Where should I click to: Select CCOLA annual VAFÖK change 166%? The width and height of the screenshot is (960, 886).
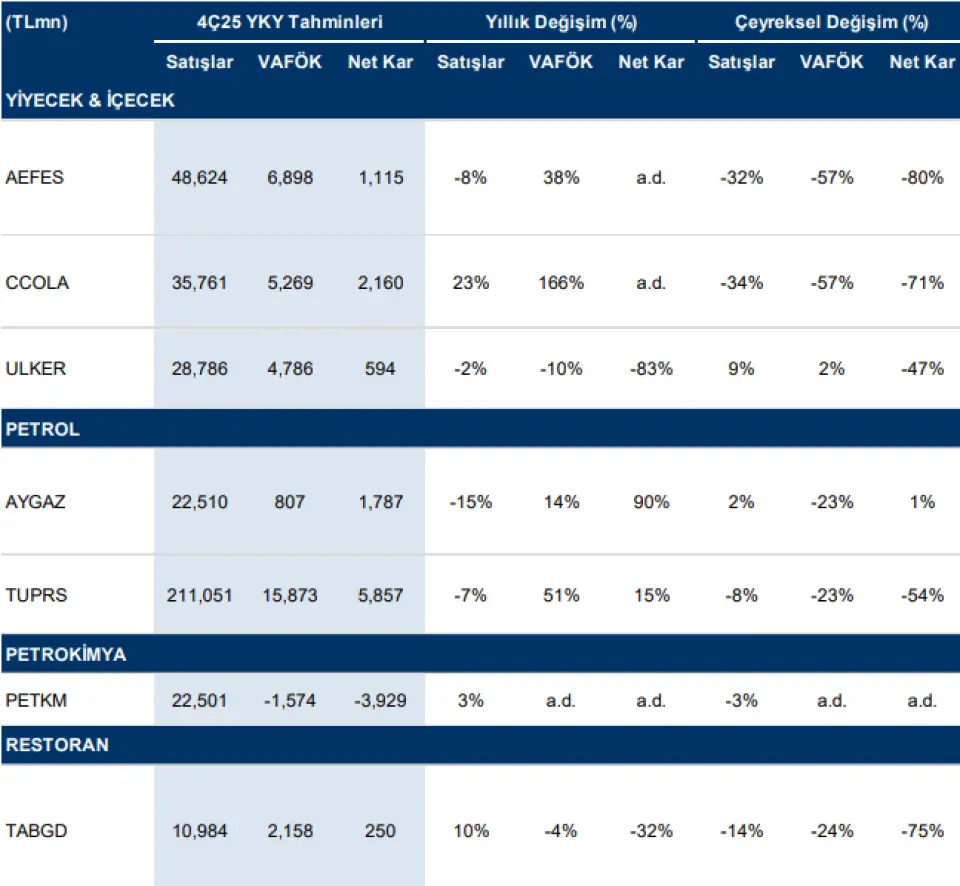point(561,283)
